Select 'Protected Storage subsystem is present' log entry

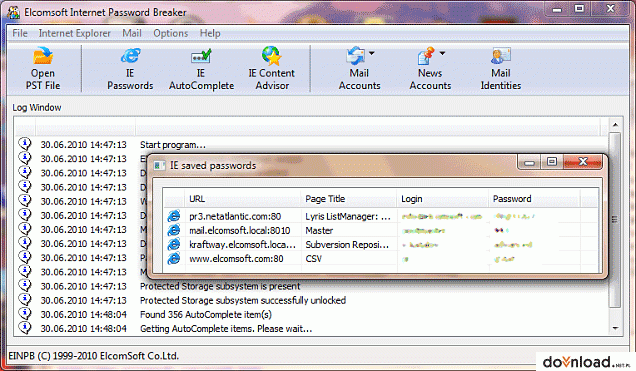(x=220, y=286)
